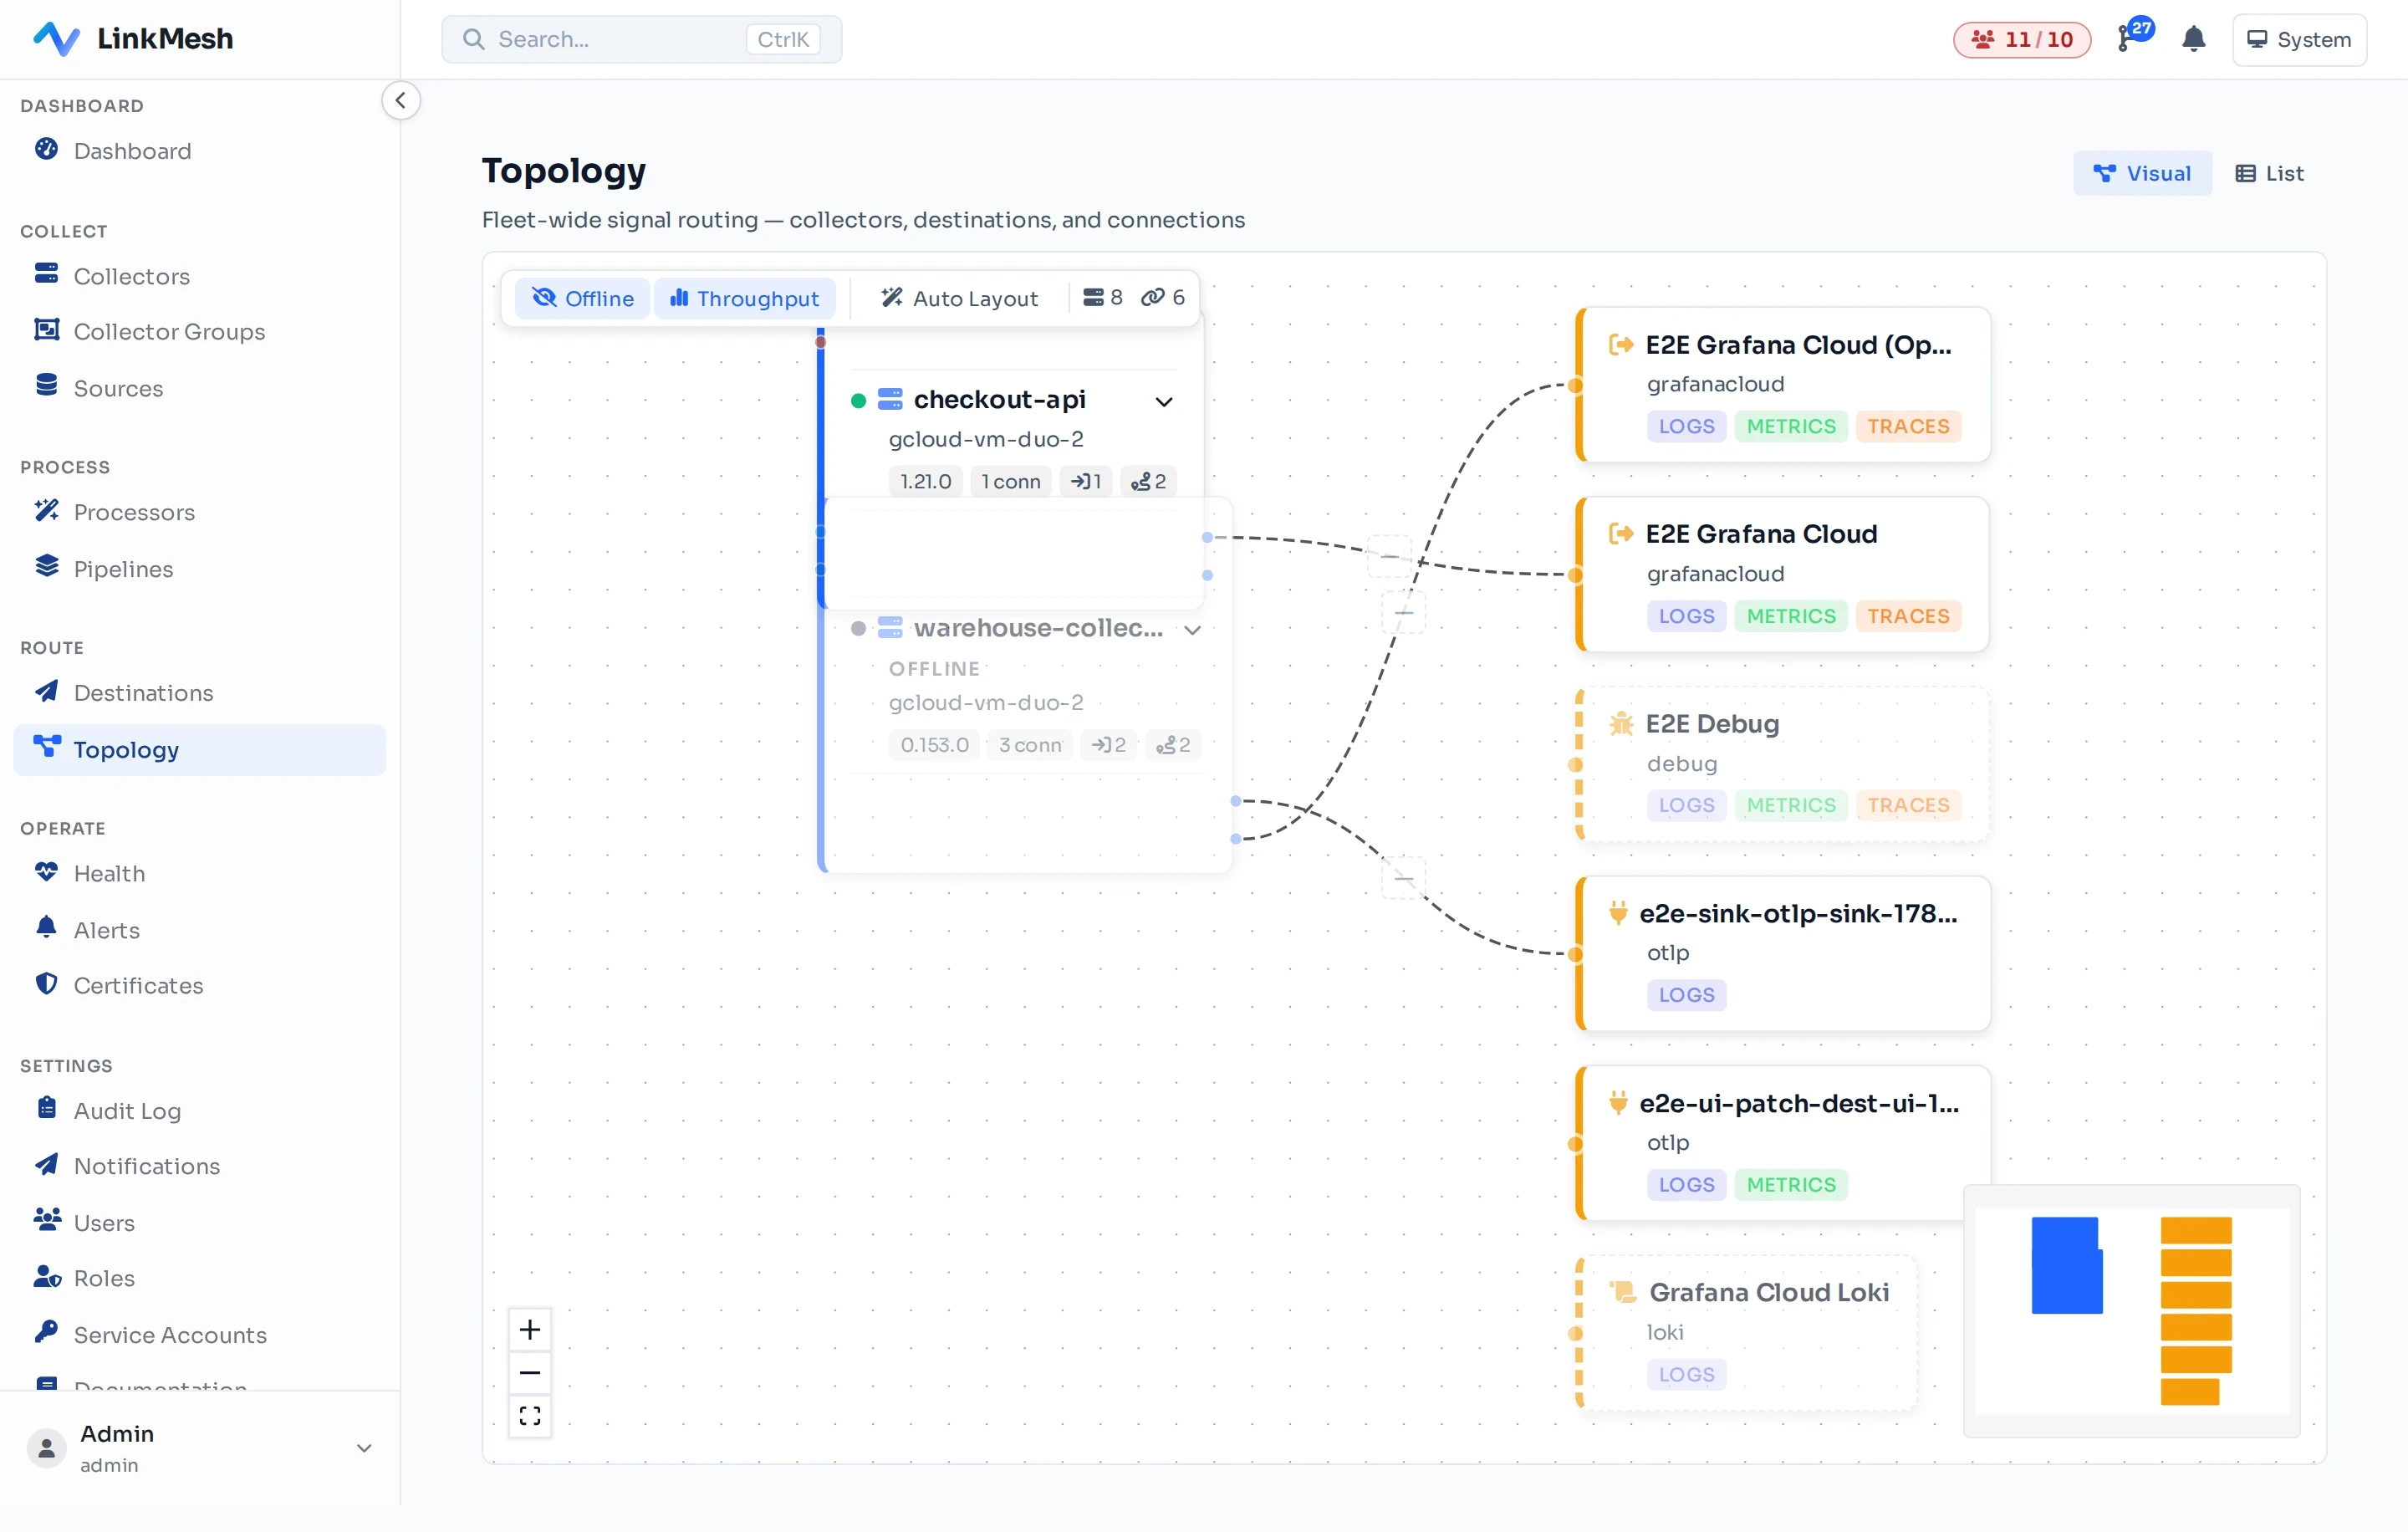Click METRICS tag on e2e-ui-patch-dest
Image resolution: width=2408 pixels, height=1532 pixels.
pos(1790,1184)
